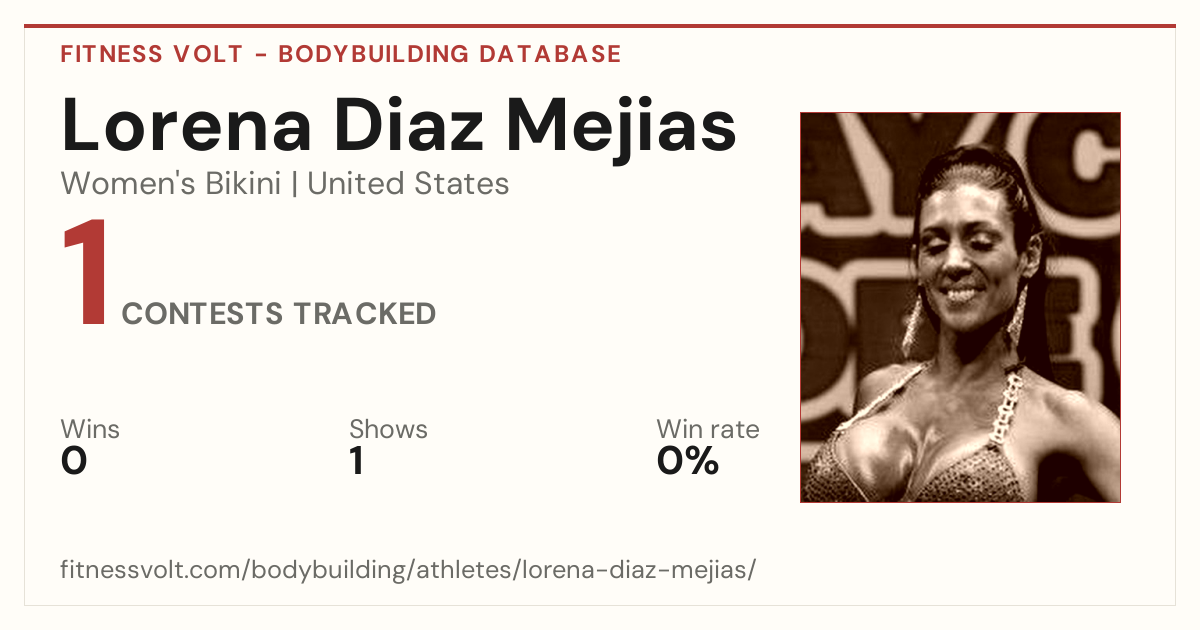Click the Bodybuilding Database header text

point(450,54)
